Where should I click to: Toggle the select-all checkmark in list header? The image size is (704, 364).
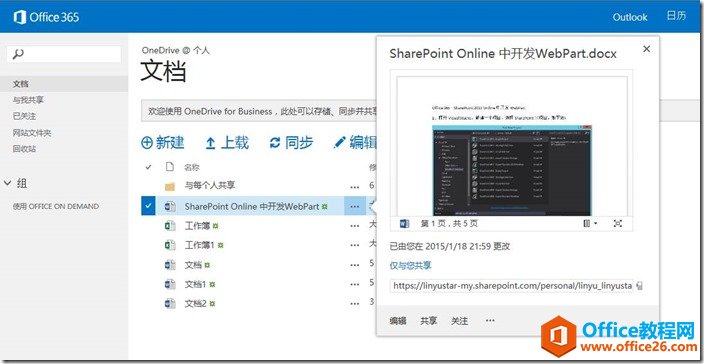[x=149, y=167]
